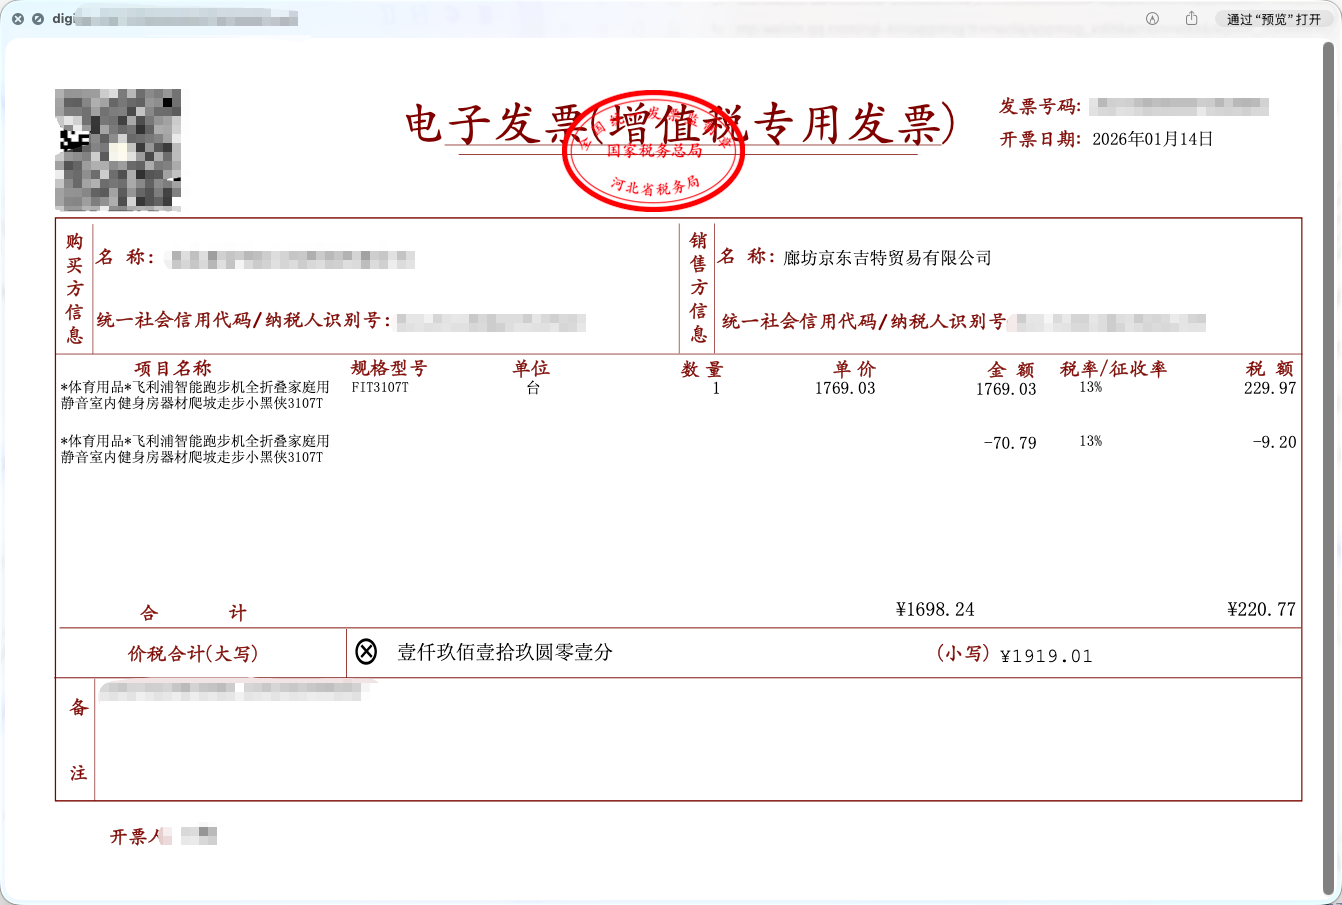Click the circled X icon left of the filename
The width and height of the screenshot is (1342, 905).
18,18
